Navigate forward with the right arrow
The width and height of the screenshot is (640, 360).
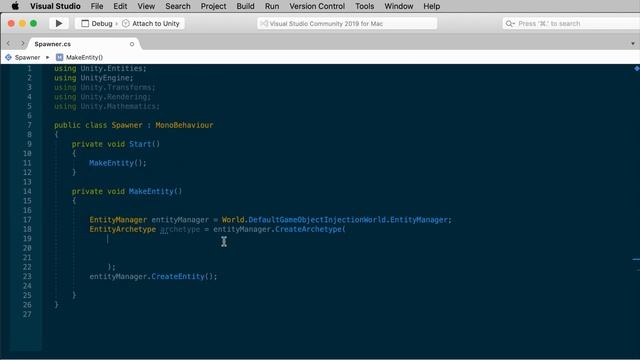coord(22,43)
